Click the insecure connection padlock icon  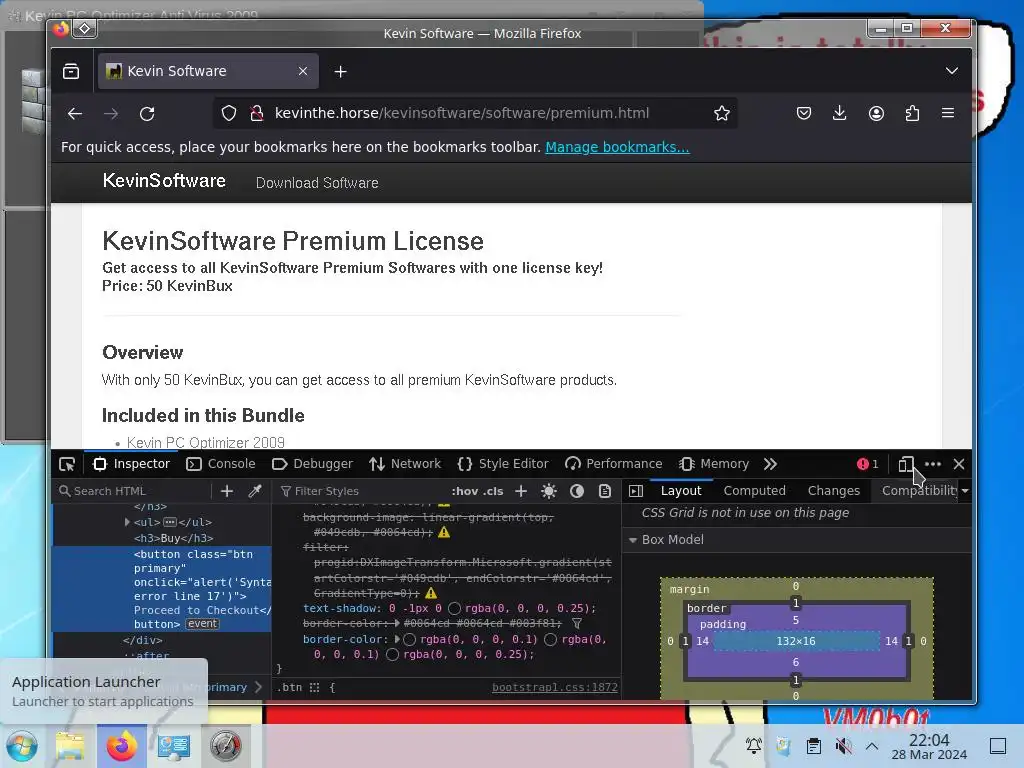coord(257,114)
